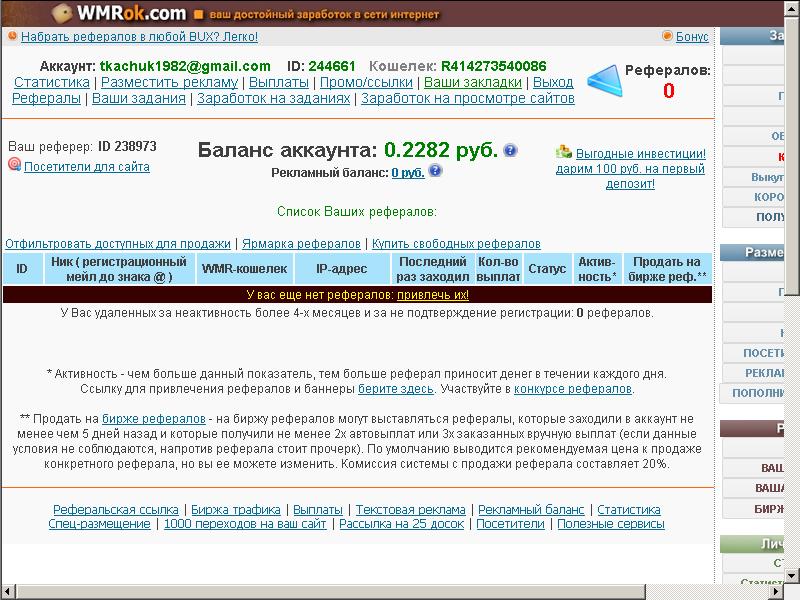Click the target icon beside 'Посетители для сайта'
This screenshot has width=800, height=600.
click(x=14, y=164)
